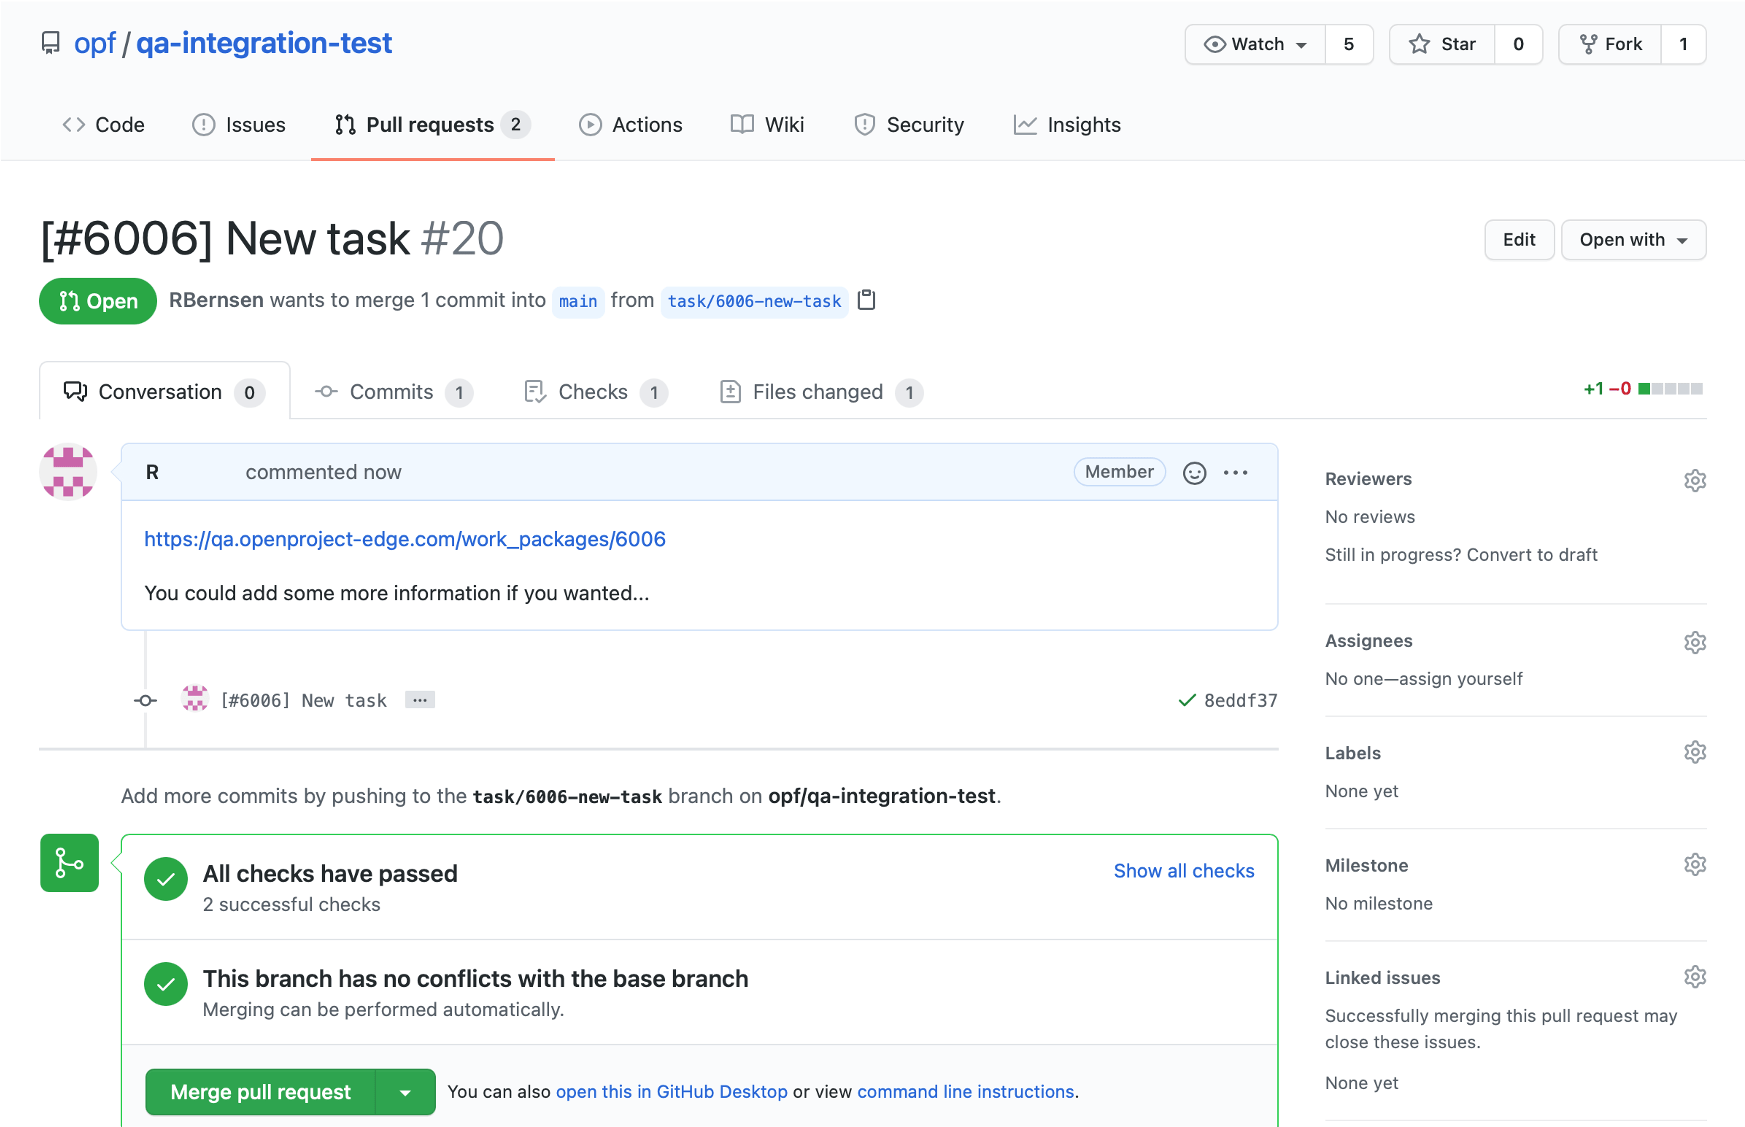
Task: Open the comment's three-dot options menu
Action: tap(1236, 473)
